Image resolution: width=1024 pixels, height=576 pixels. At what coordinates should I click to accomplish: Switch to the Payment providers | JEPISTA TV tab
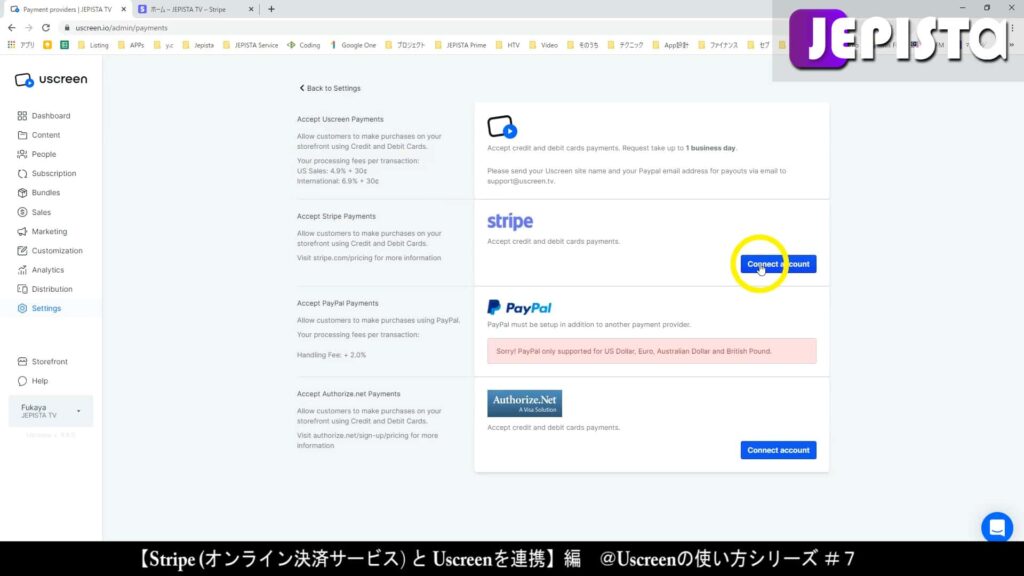pyautogui.click(x=68, y=9)
